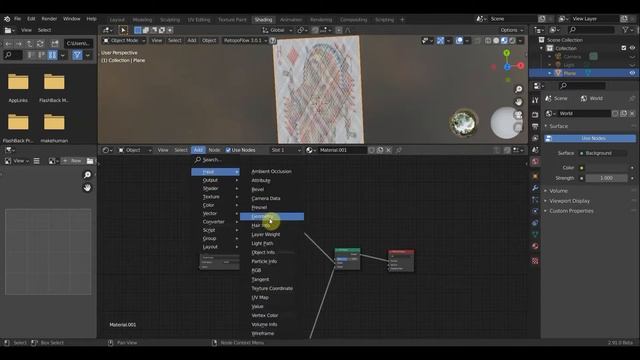Create new folder in file browser
Viewport: 640px width, 360px height.
point(55,43)
